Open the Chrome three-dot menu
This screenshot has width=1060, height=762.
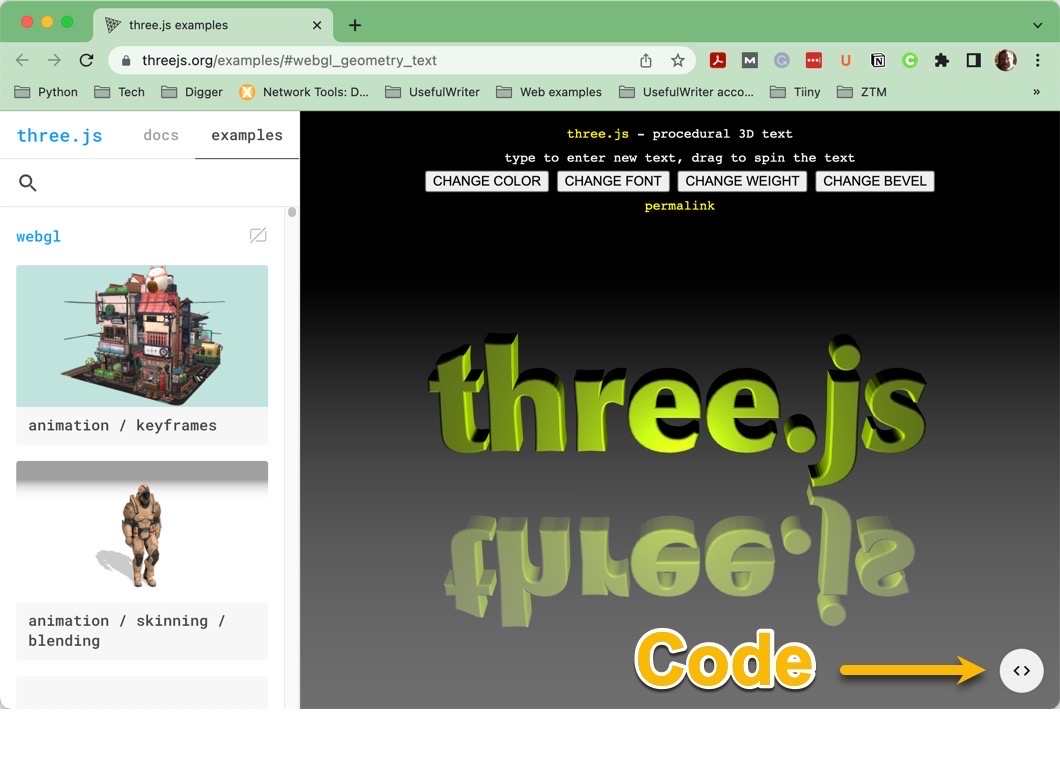(x=1038, y=60)
